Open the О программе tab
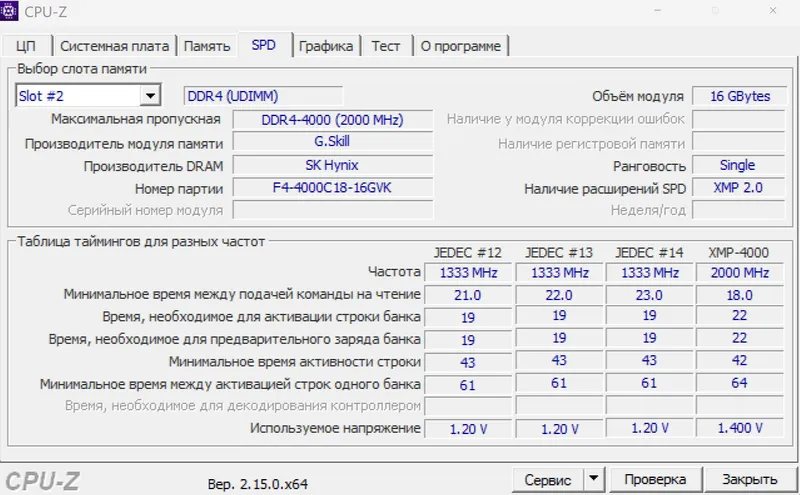The height and width of the screenshot is (495, 800). pyautogui.click(x=461, y=46)
